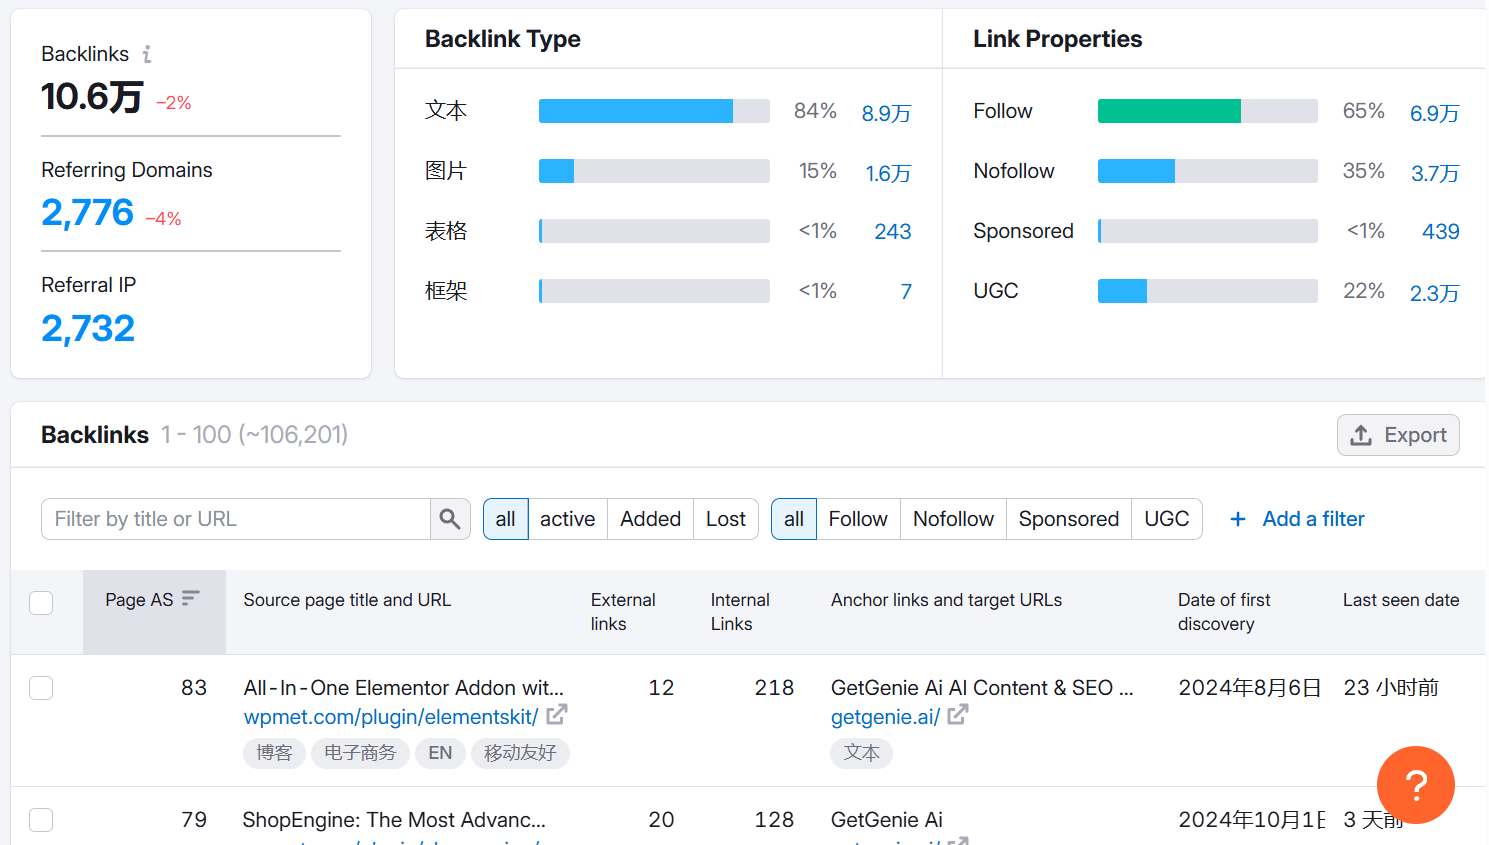The height and width of the screenshot is (845, 1489).
Task: Click the Nofollow progress bar
Action: tap(1207, 171)
